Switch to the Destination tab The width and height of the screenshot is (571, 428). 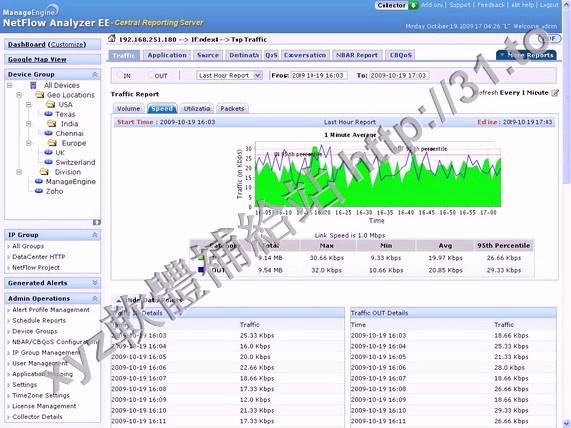244,55
